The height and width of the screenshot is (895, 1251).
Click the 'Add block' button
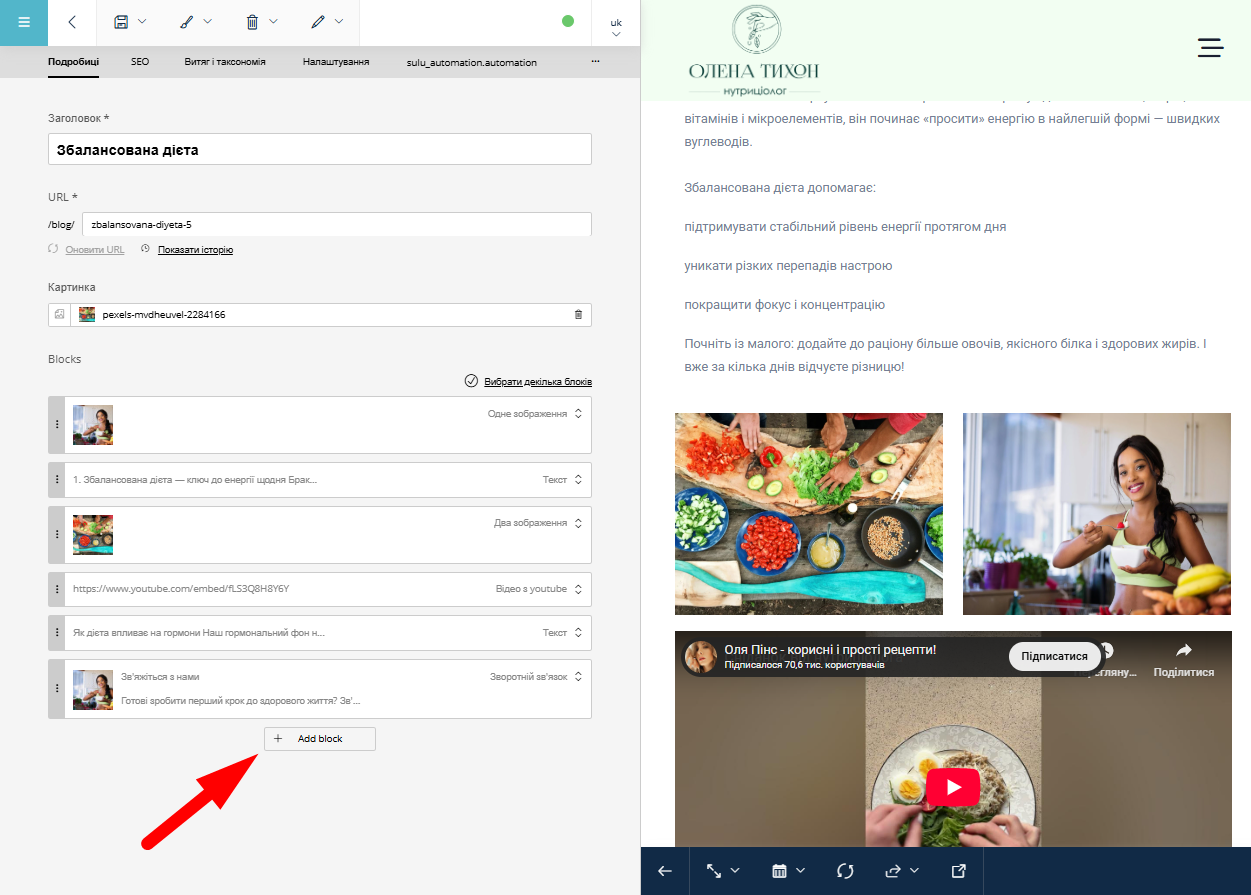(320, 739)
